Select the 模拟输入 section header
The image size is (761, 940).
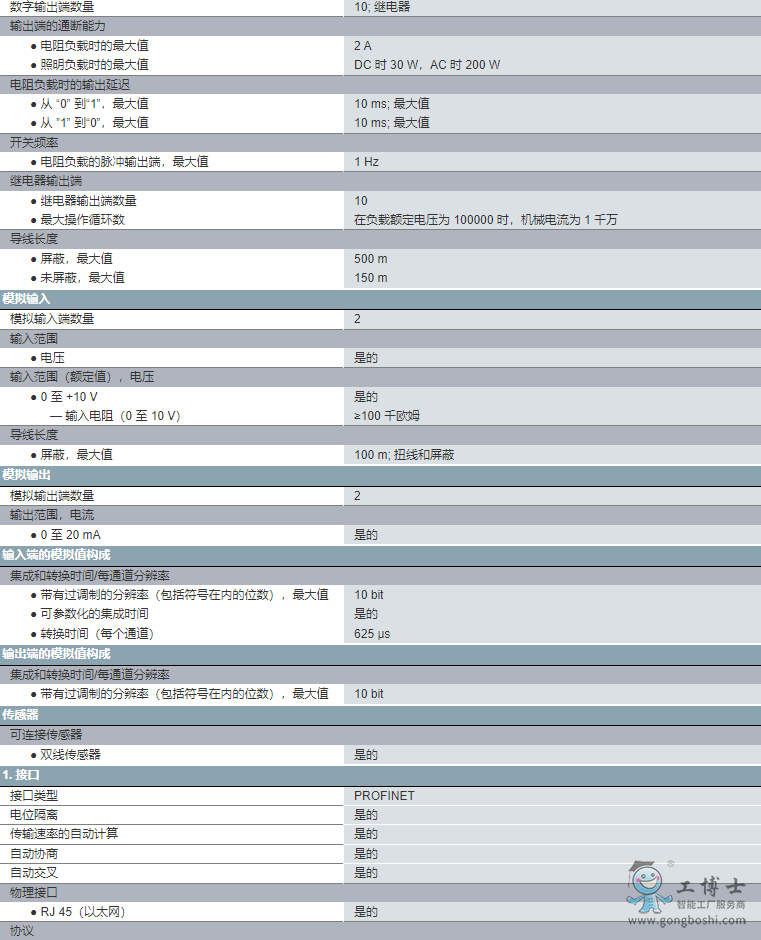27,299
